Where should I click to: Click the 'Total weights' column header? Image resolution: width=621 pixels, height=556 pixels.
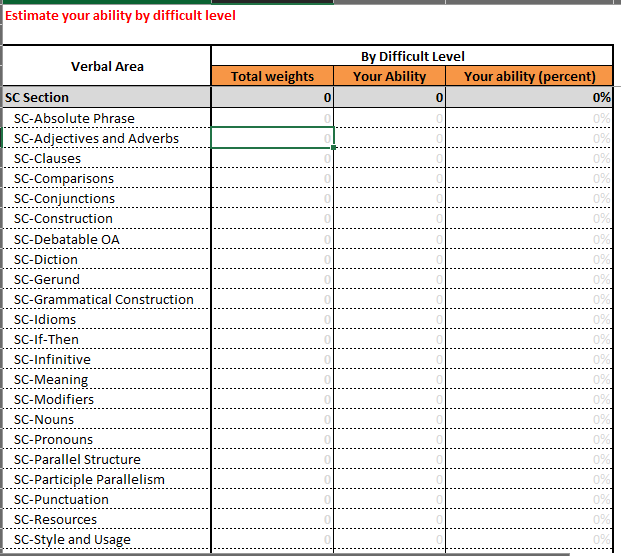pyautogui.click(x=272, y=76)
